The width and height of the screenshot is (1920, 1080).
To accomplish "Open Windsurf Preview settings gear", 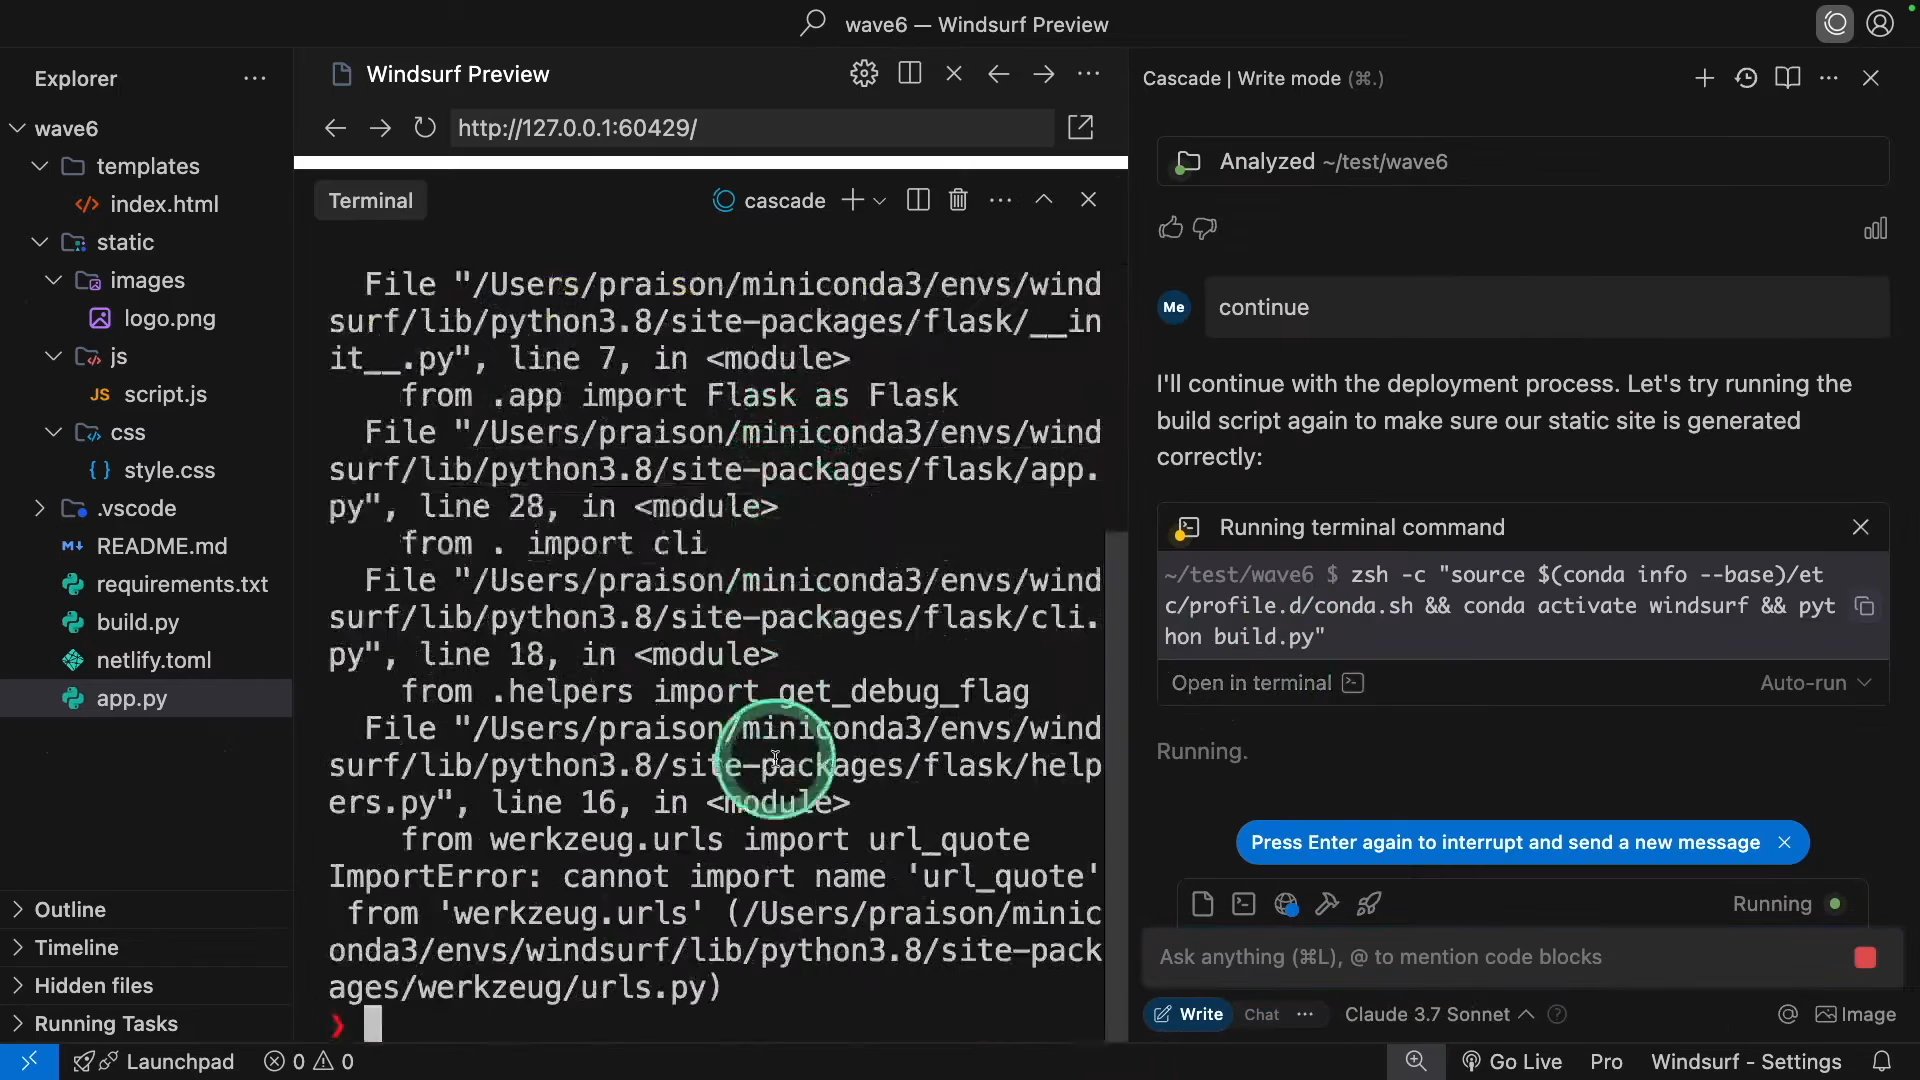I will pos(864,74).
